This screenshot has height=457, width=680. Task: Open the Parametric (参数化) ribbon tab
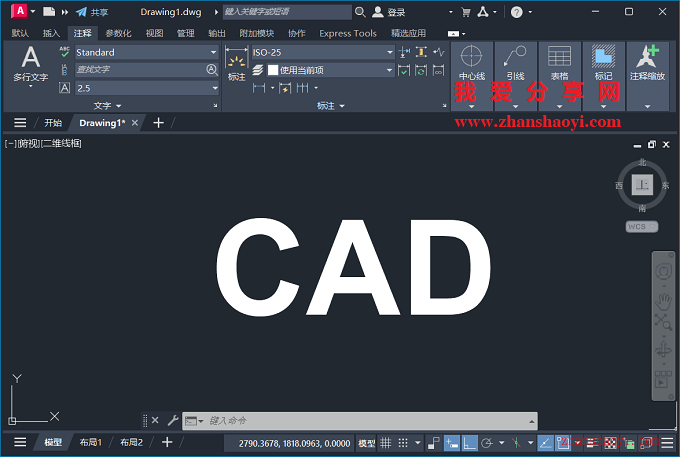[118, 33]
